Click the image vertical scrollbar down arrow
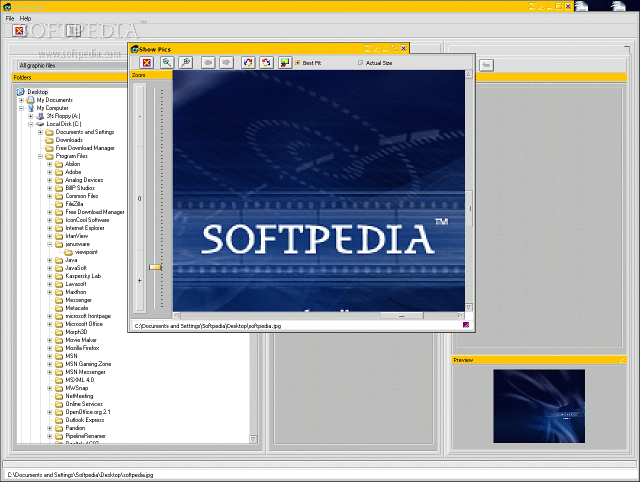The height and width of the screenshot is (482, 640). [x=469, y=307]
